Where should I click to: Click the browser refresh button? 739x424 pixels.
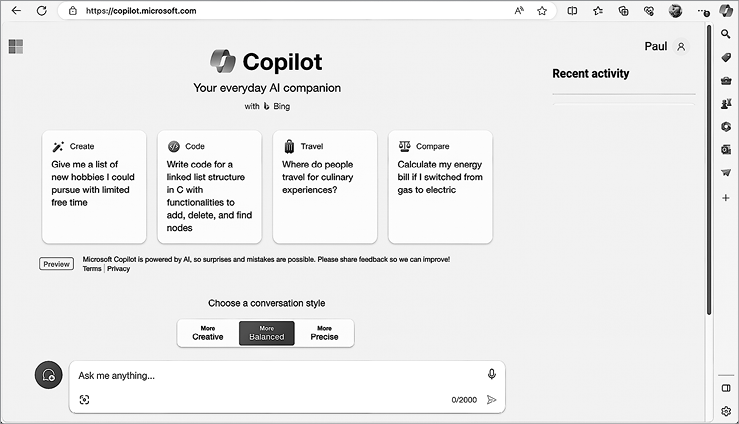coord(41,11)
